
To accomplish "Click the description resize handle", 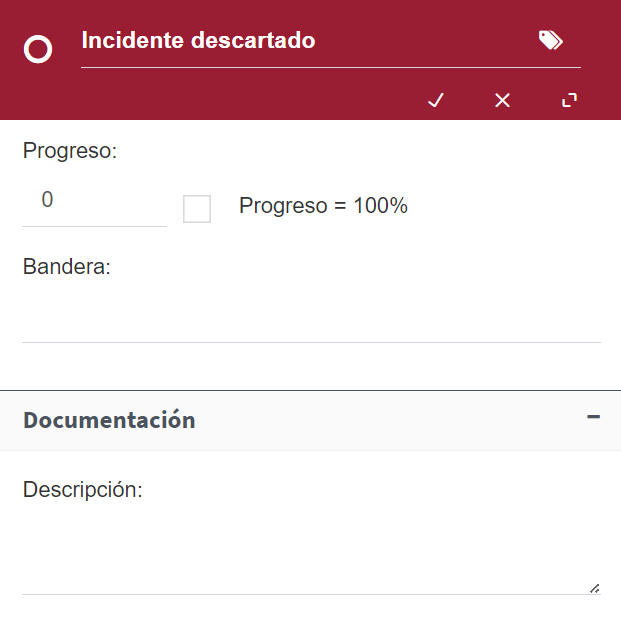I will (x=595, y=588).
